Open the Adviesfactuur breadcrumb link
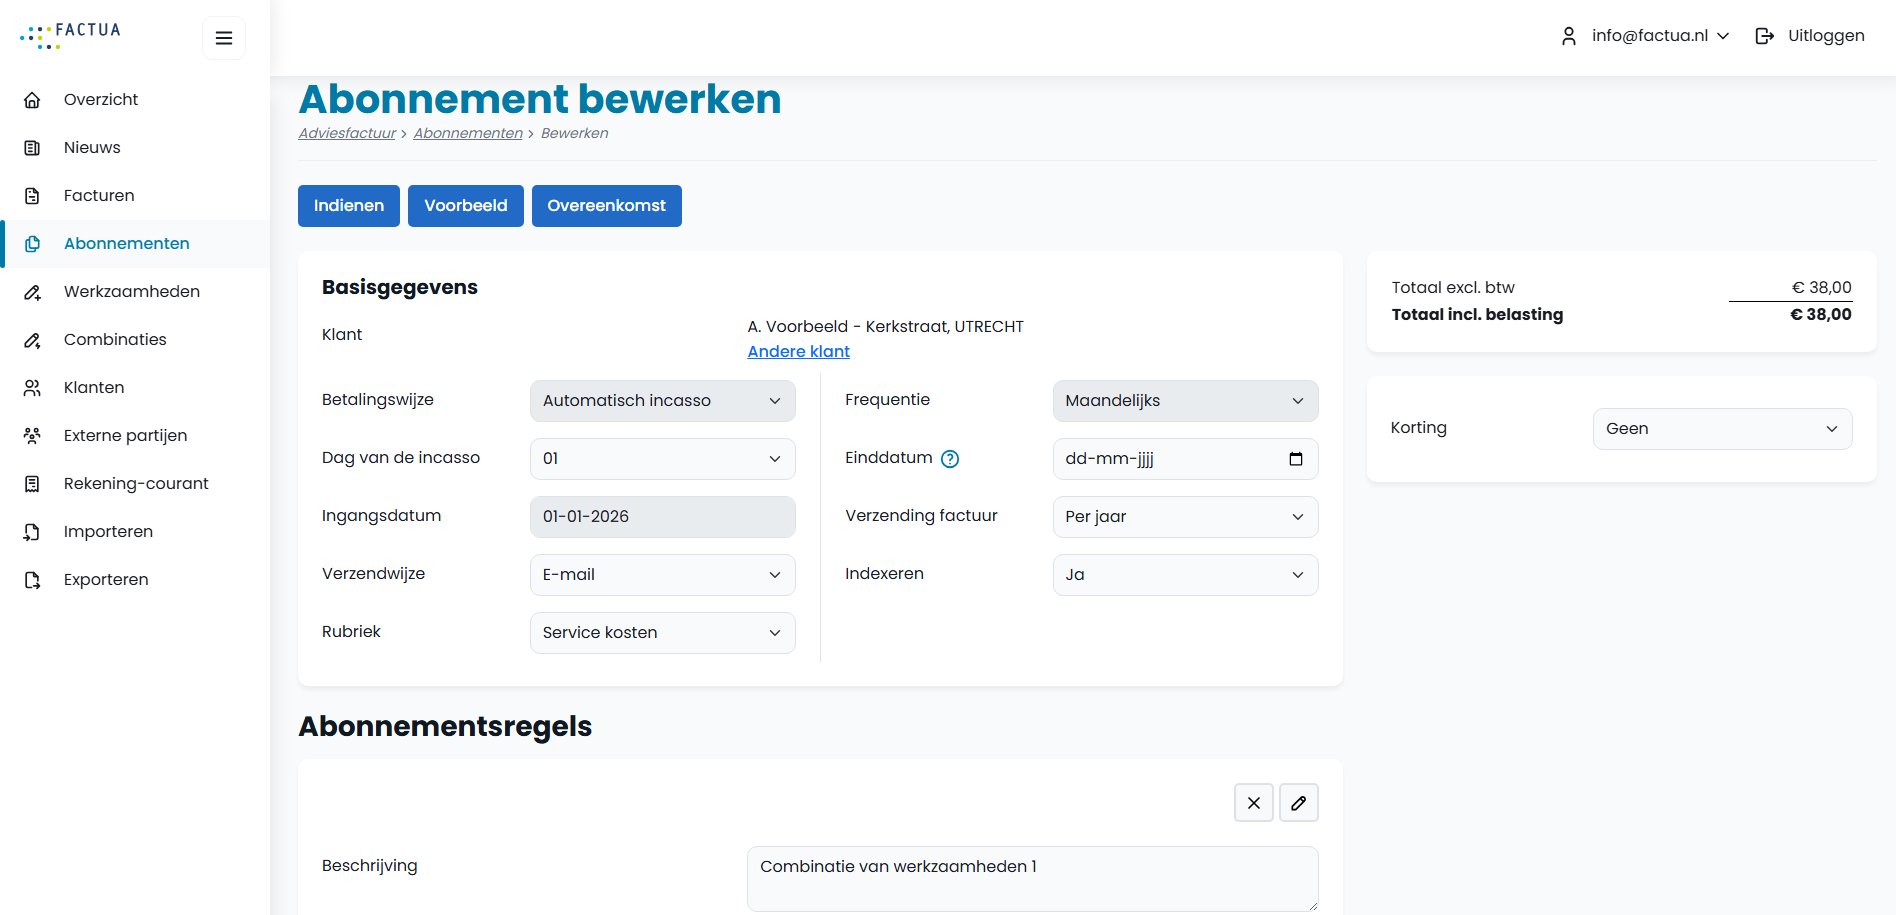Image resolution: width=1896 pixels, height=915 pixels. [347, 133]
